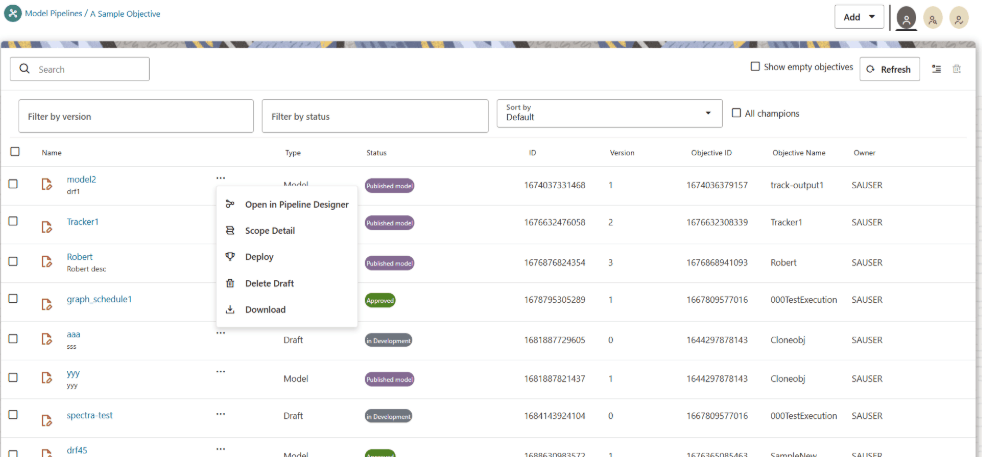Select the aaa row checkbox
The width and height of the screenshot is (982, 460).
(13, 338)
